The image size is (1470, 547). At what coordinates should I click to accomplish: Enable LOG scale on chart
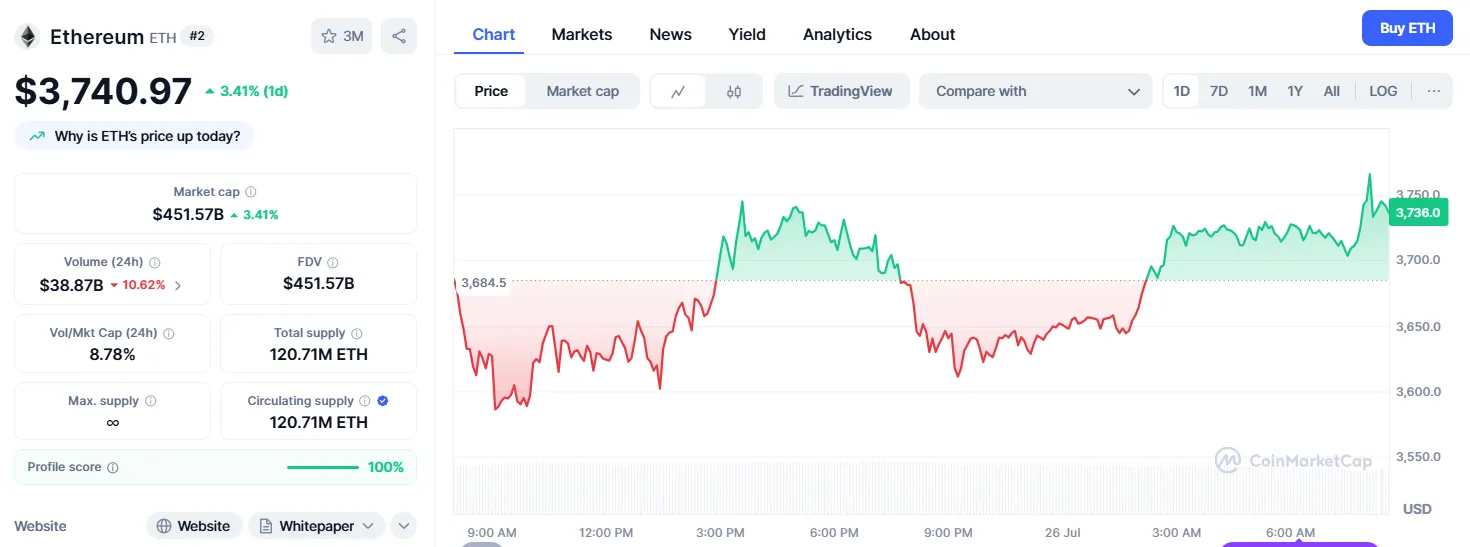[x=1383, y=91]
